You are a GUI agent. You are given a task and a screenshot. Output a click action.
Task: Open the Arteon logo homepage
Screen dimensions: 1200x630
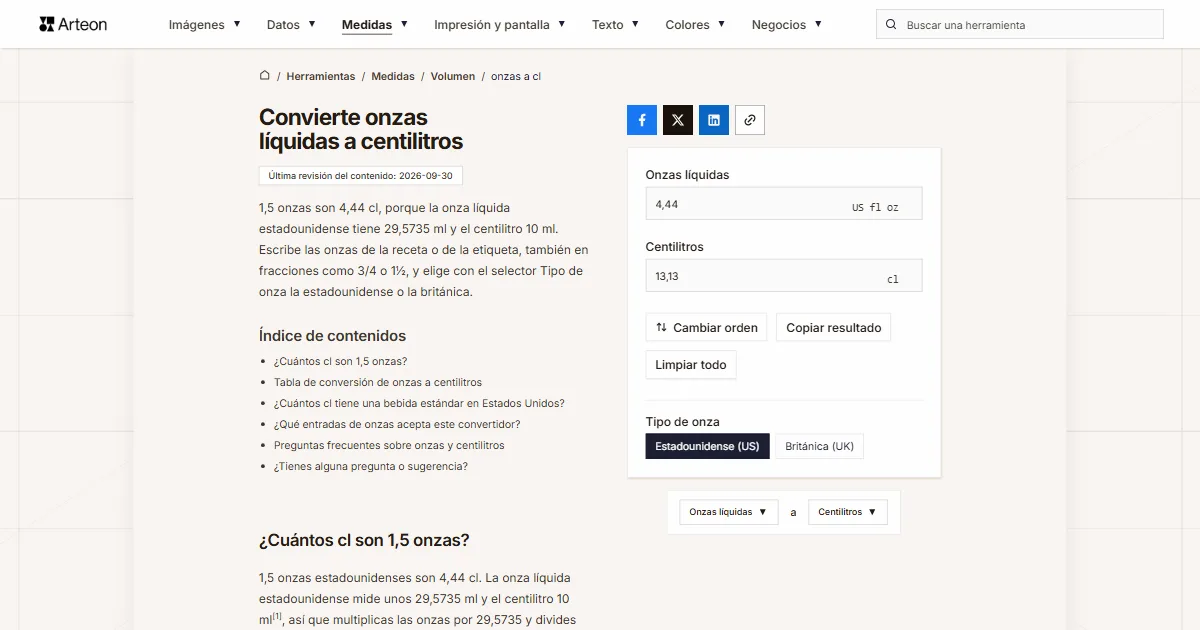[x=73, y=24]
